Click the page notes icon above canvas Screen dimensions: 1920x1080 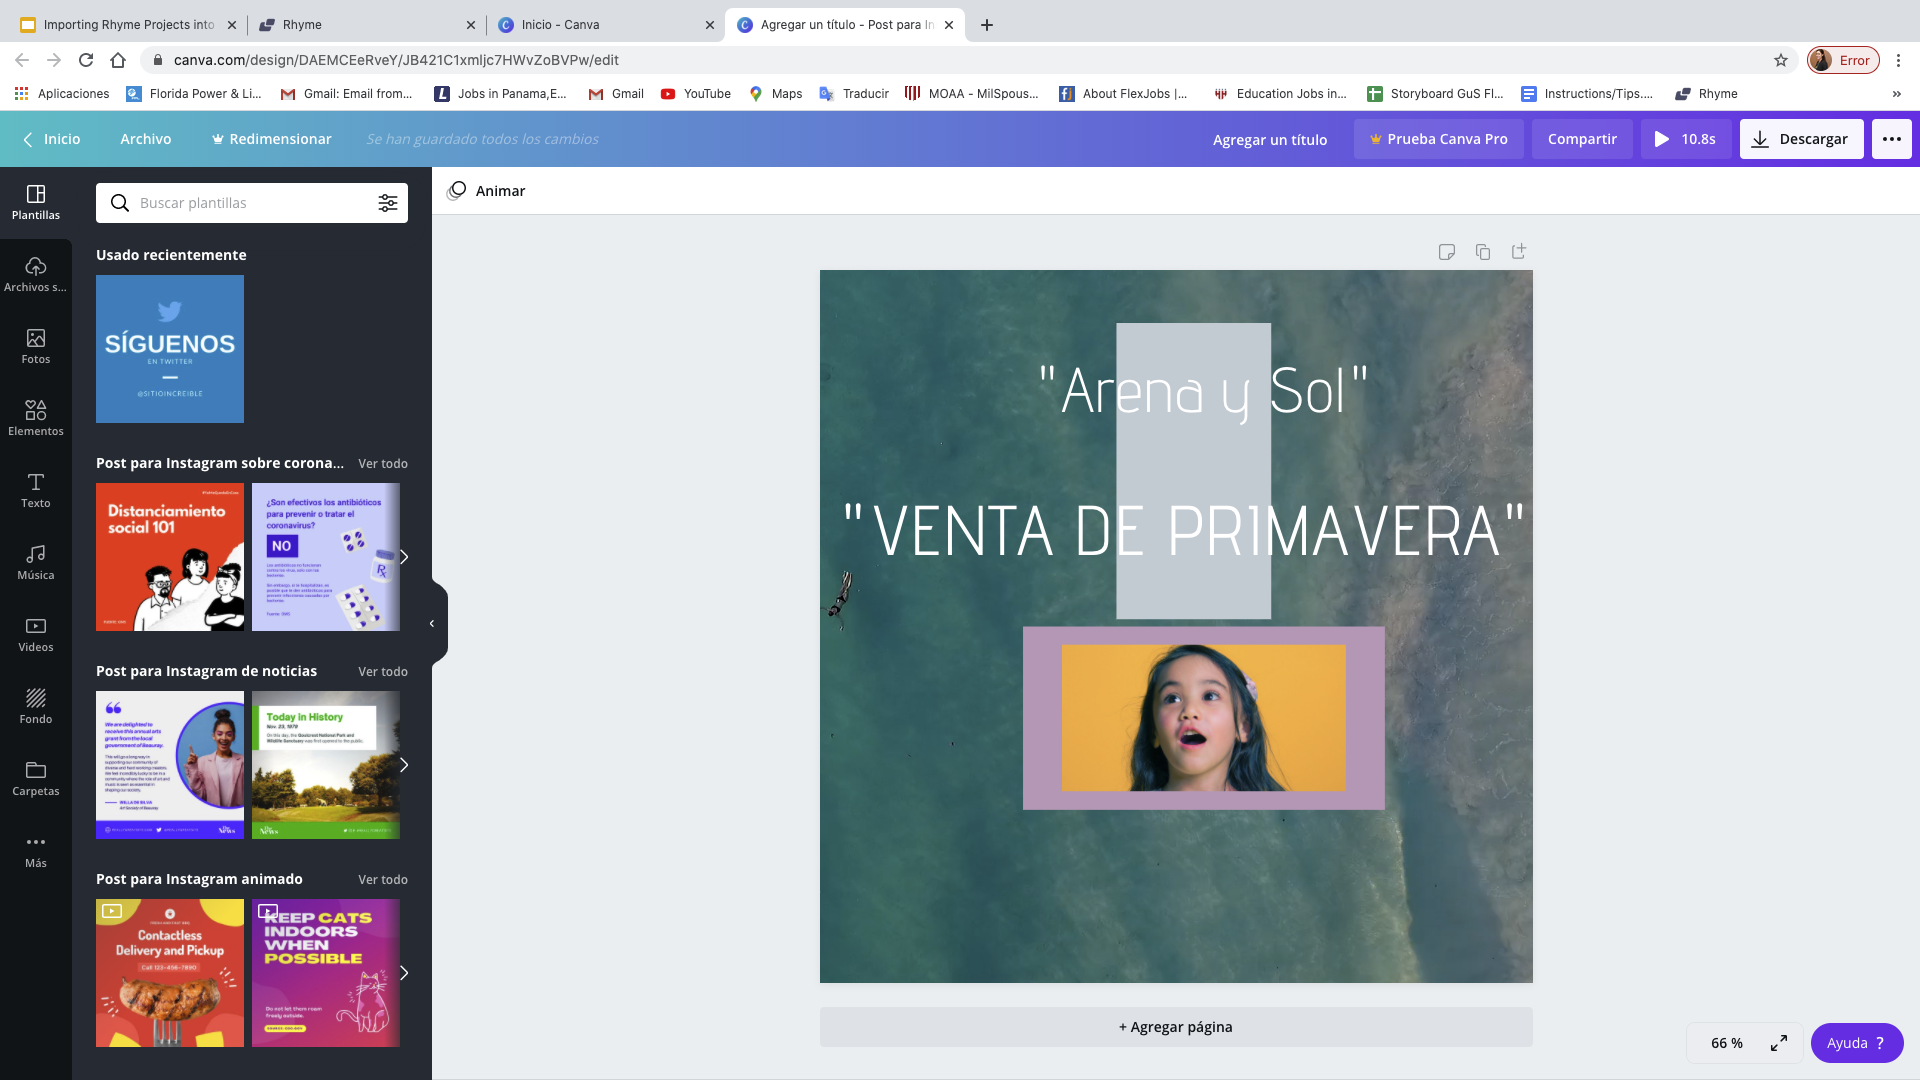[1447, 252]
